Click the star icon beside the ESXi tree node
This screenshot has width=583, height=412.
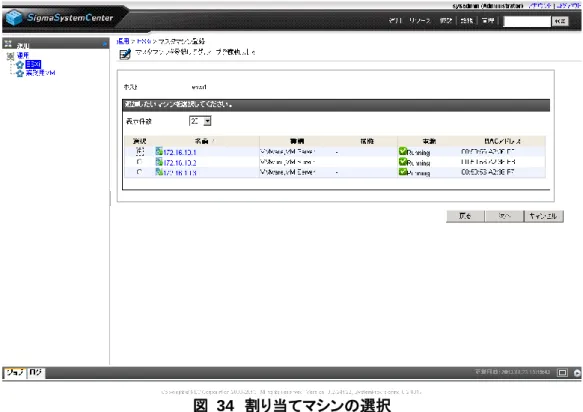click(x=20, y=65)
